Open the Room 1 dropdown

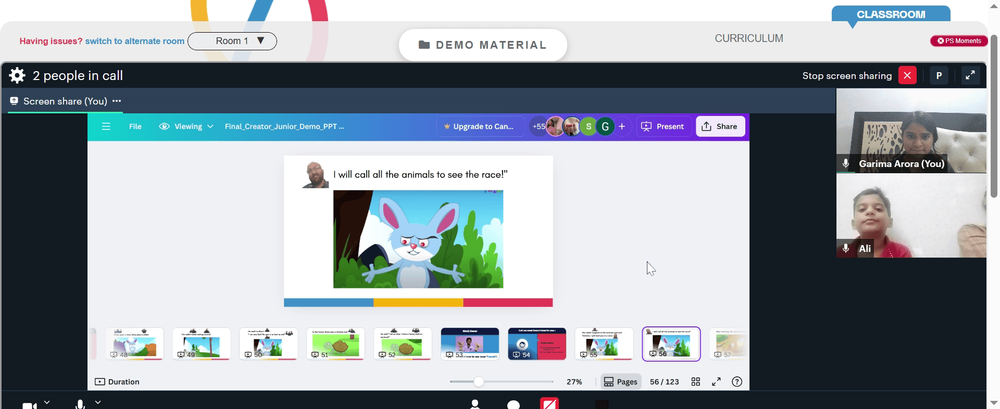click(232, 41)
